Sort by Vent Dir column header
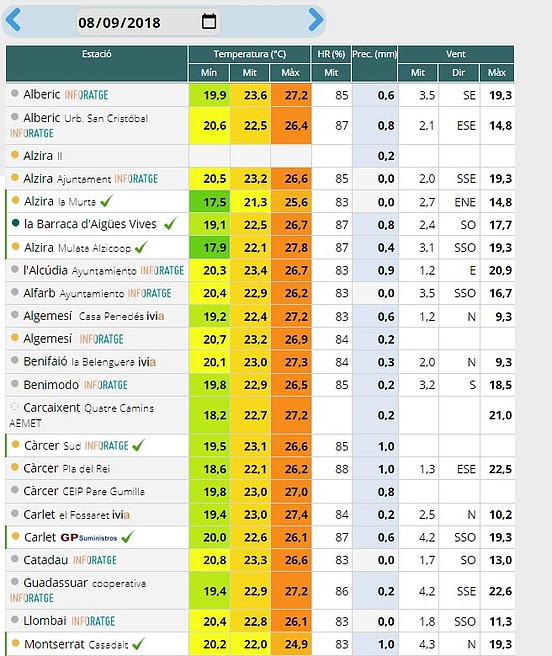The width and height of the screenshot is (552, 656). (459, 73)
